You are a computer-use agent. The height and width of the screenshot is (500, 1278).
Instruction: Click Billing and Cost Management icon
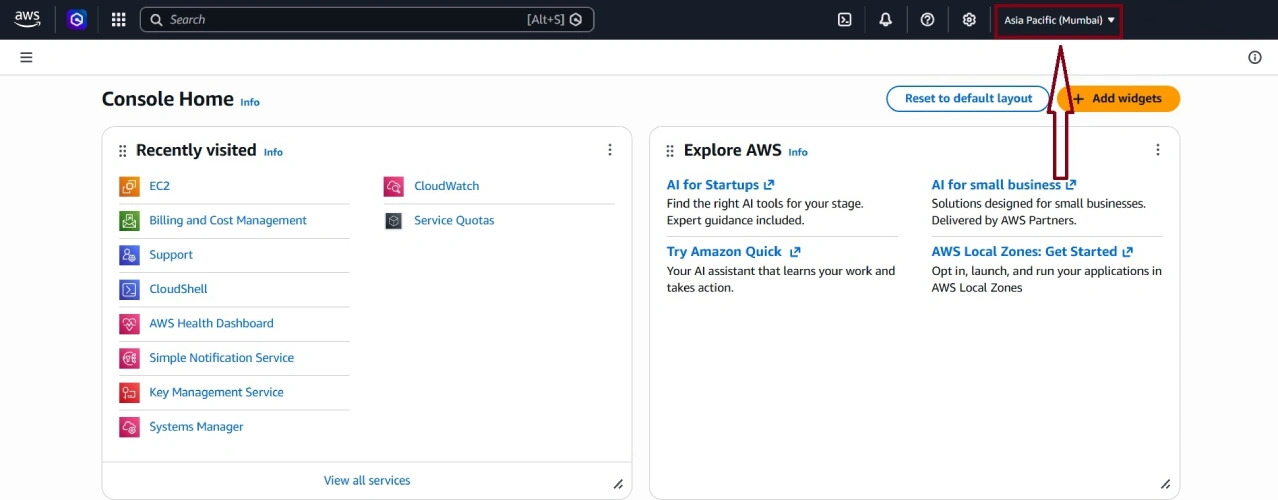tap(129, 220)
